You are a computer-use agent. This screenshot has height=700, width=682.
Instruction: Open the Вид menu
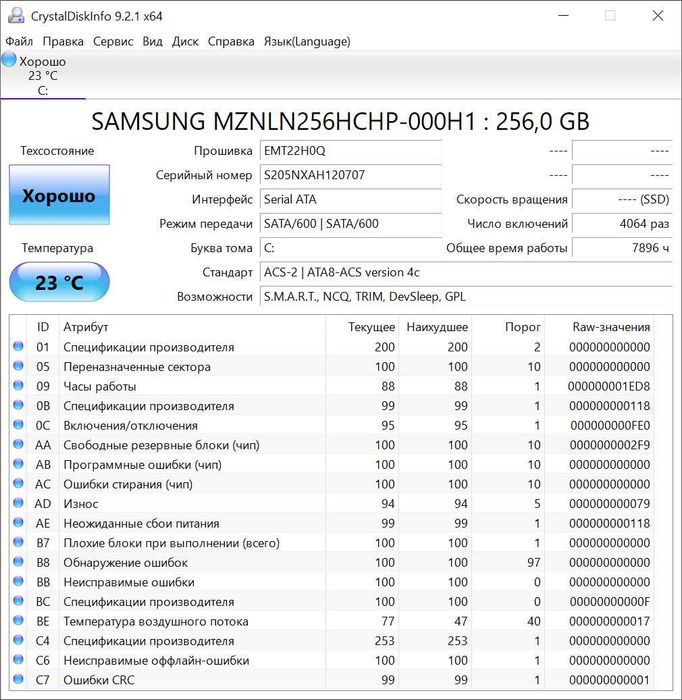[152, 42]
